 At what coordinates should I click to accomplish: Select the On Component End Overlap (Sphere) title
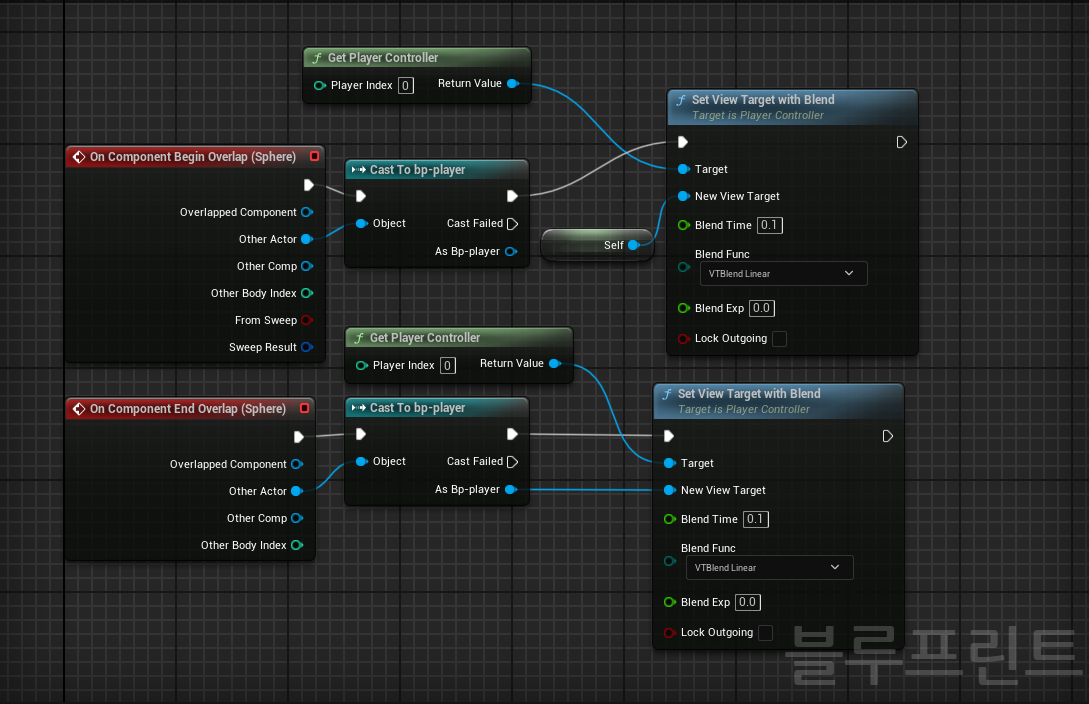click(188, 409)
